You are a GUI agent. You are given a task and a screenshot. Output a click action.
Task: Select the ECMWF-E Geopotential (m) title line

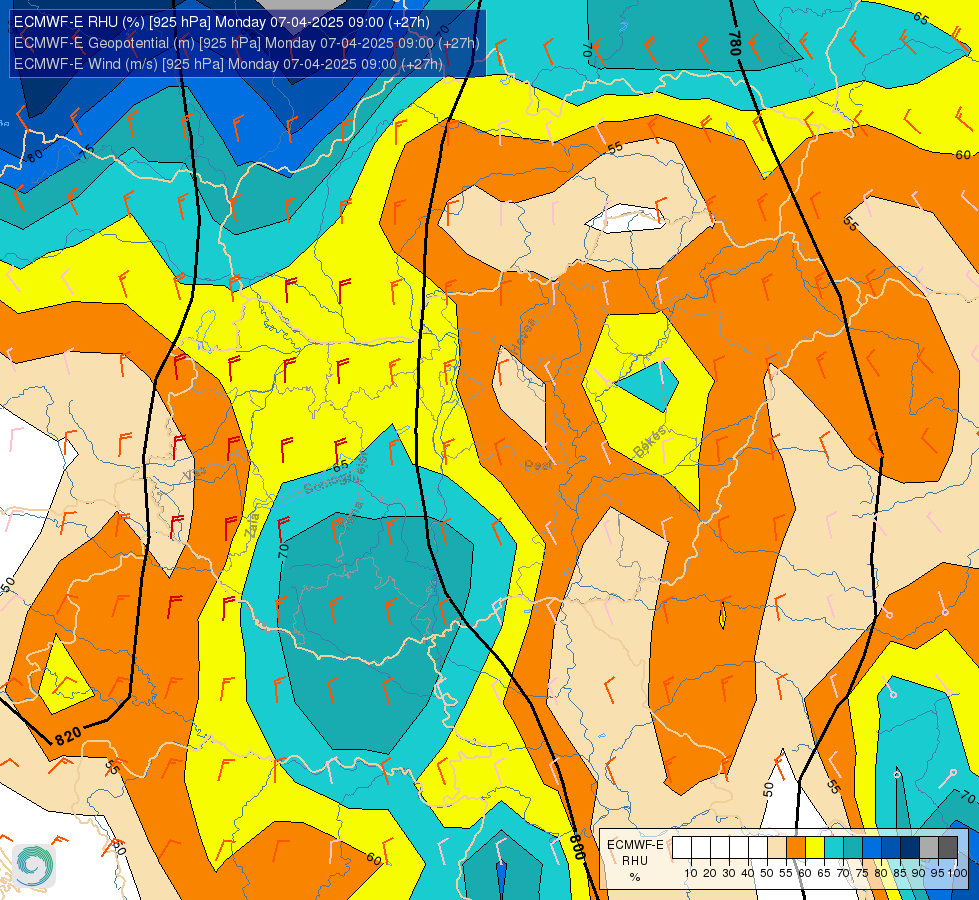tap(247, 43)
